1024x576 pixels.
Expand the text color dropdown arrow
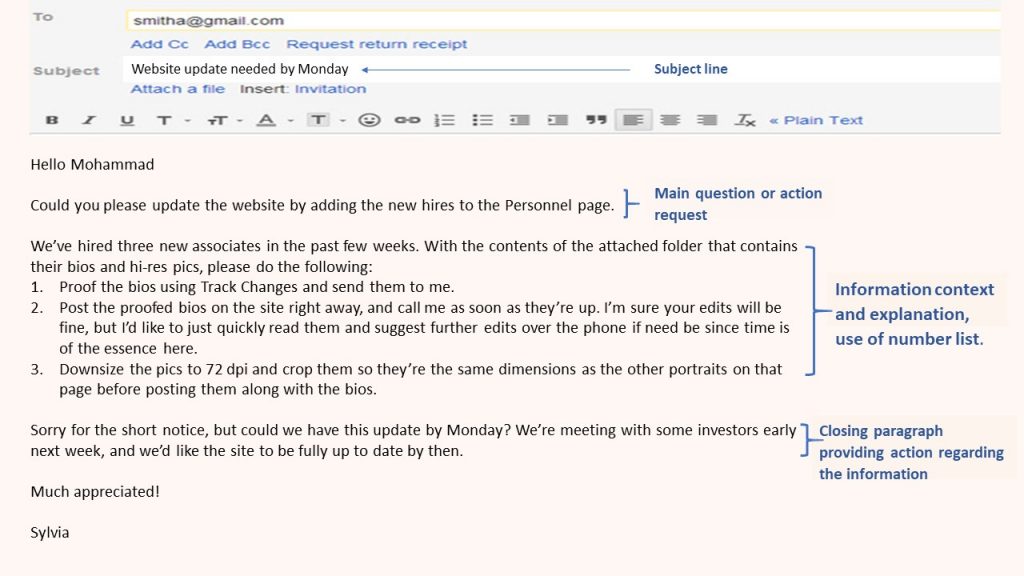coord(291,121)
